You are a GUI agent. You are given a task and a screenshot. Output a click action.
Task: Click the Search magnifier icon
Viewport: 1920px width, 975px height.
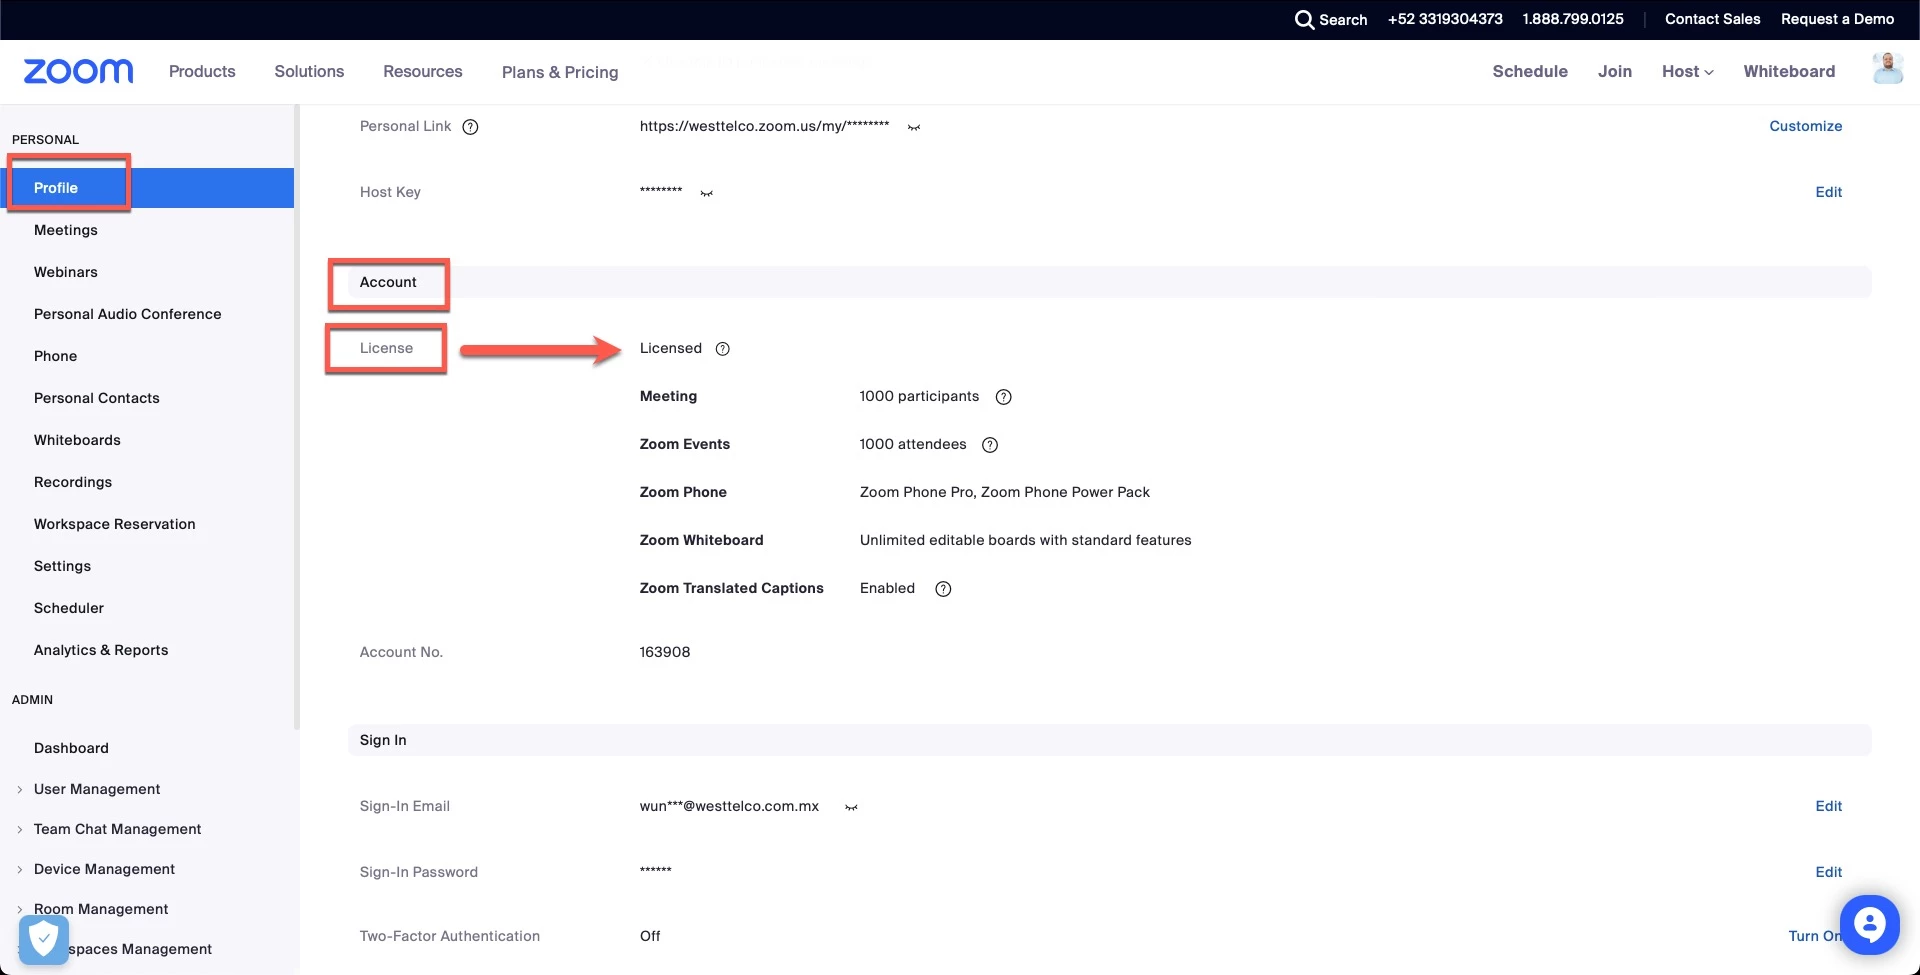(1304, 19)
